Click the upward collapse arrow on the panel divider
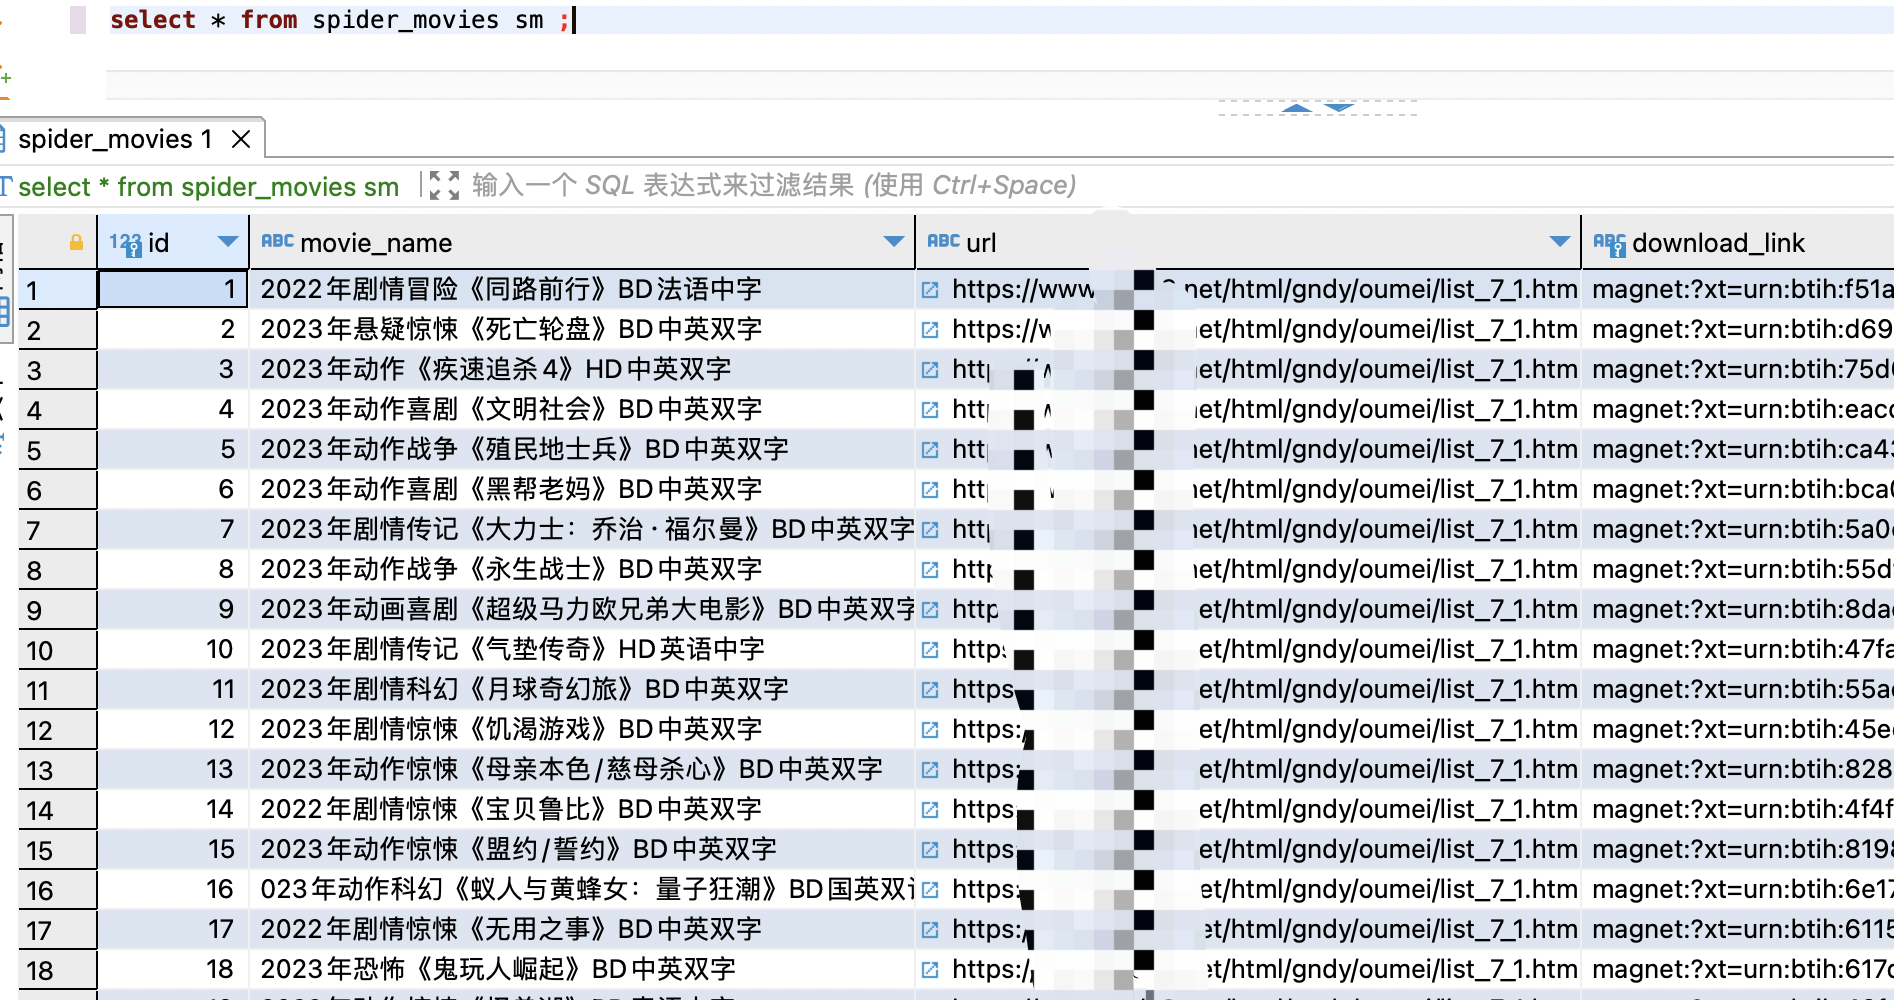This screenshot has width=1894, height=1000. [1296, 107]
